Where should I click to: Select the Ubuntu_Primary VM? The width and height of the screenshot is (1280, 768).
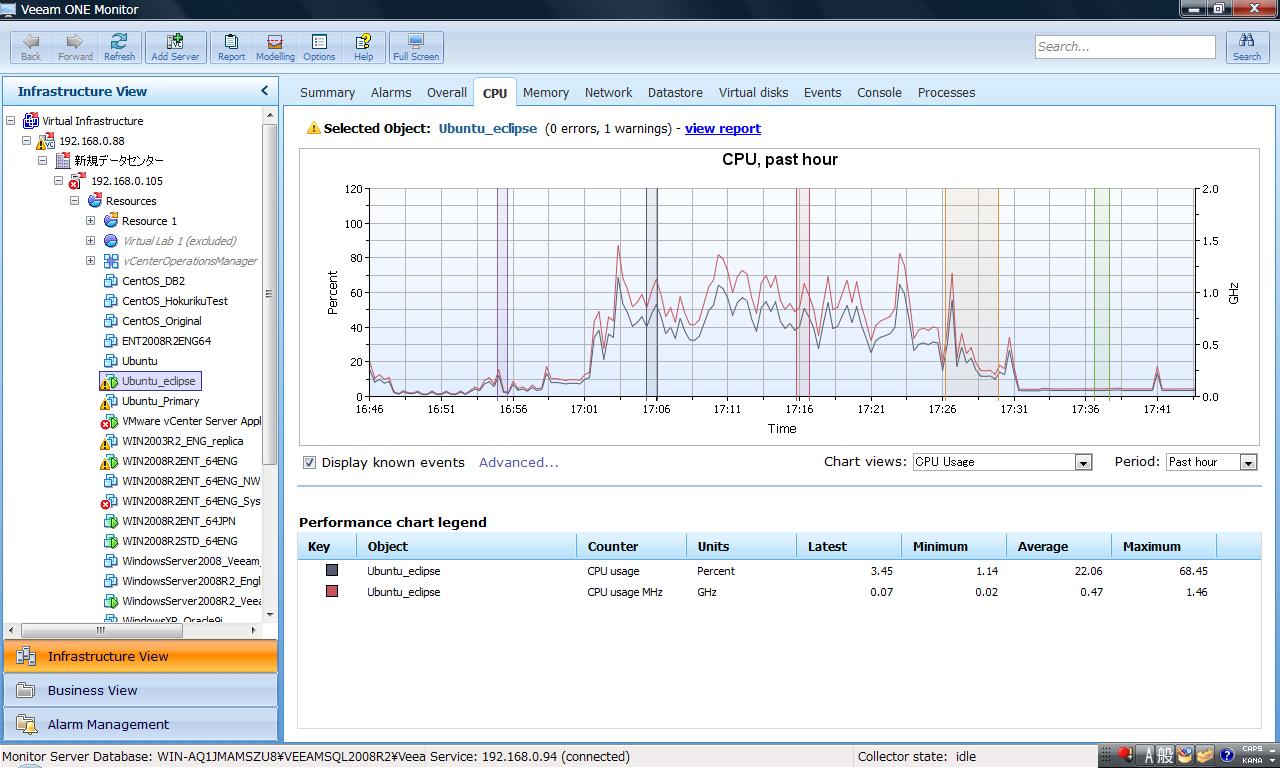coord(161,401)
